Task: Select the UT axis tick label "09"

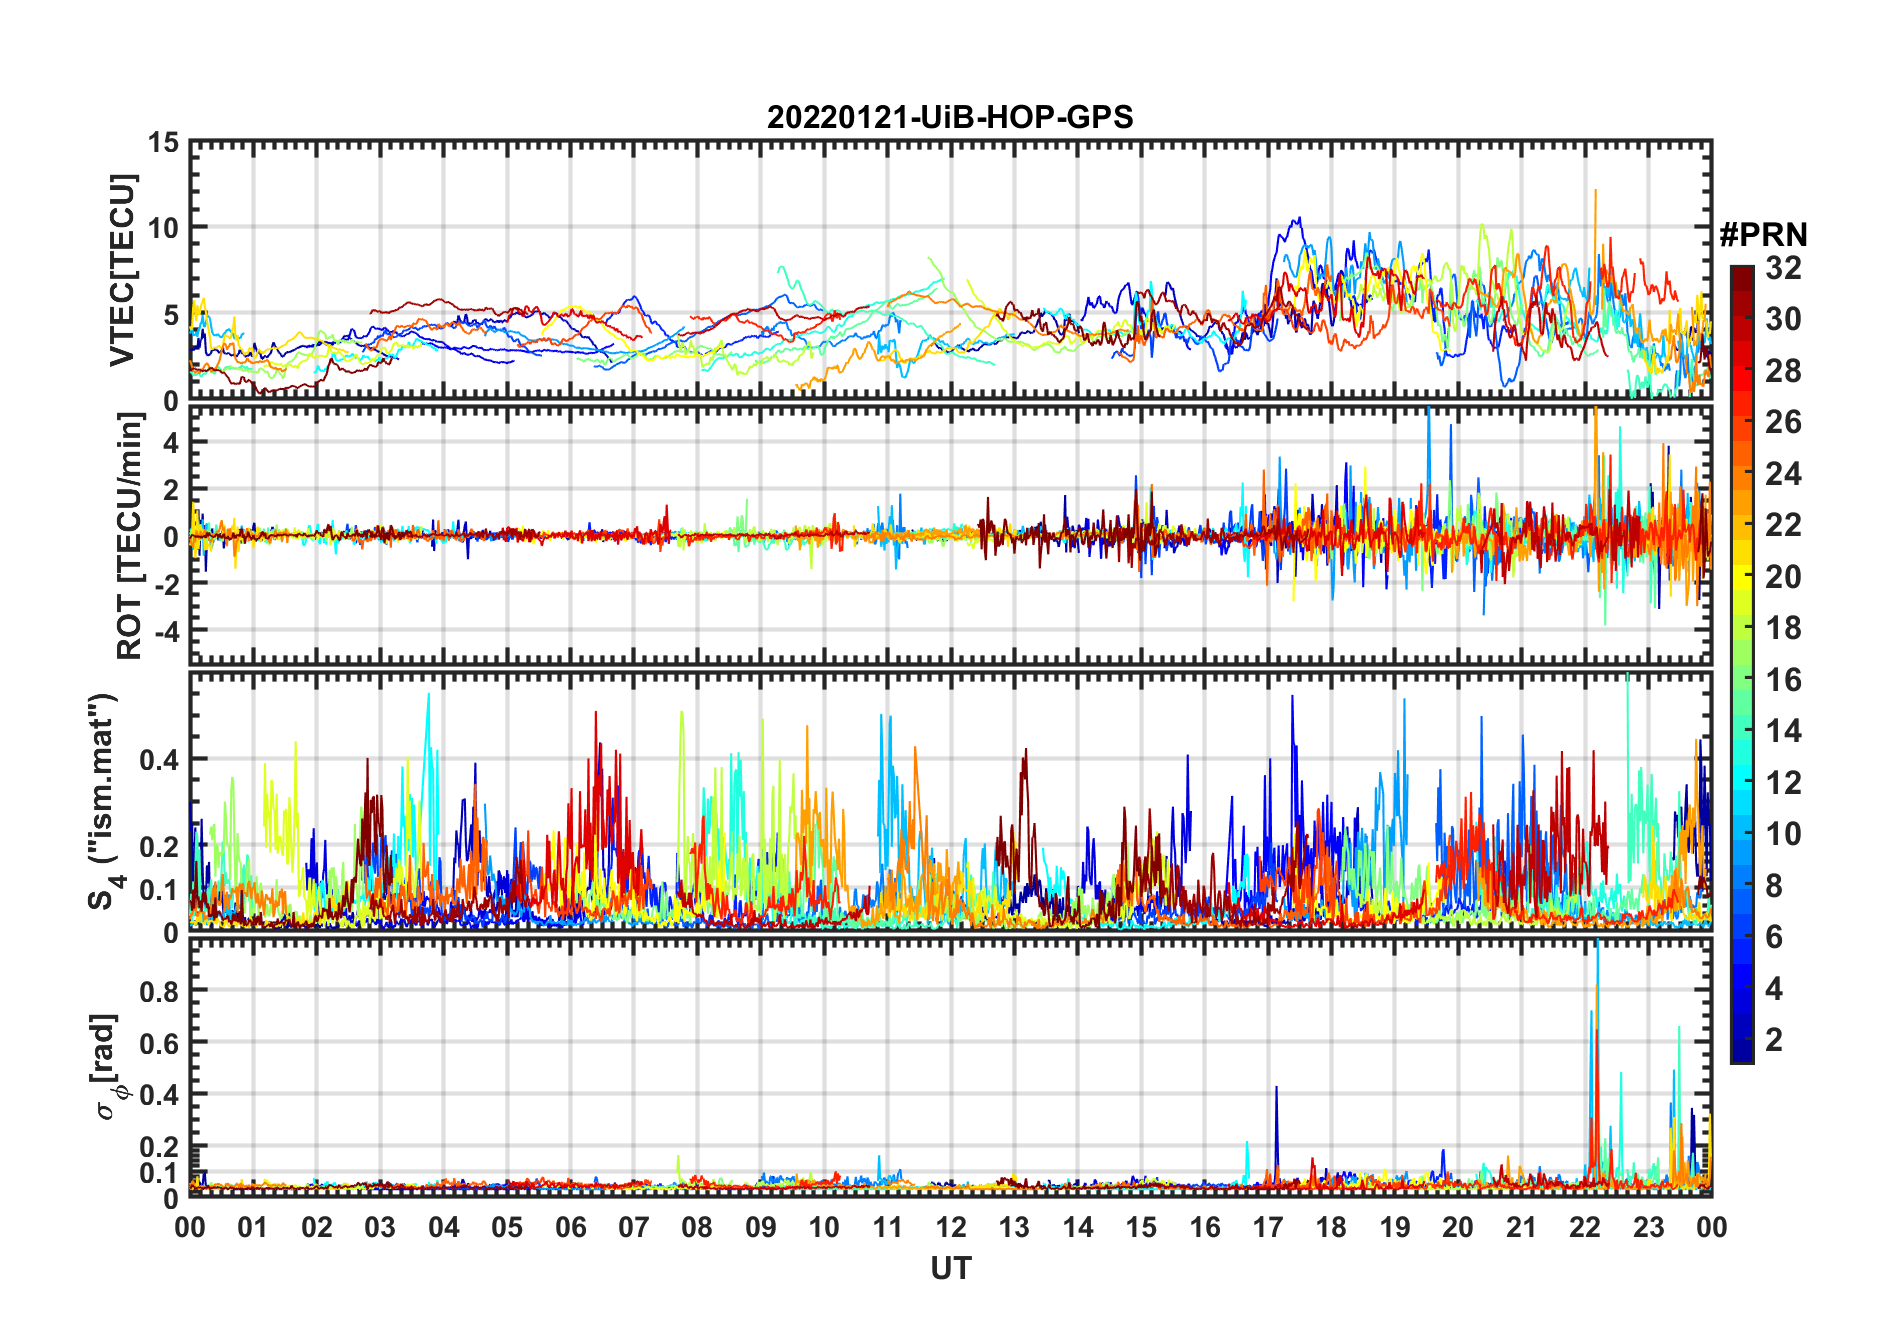Action: pyautogui.click(x=761, y=1227)
